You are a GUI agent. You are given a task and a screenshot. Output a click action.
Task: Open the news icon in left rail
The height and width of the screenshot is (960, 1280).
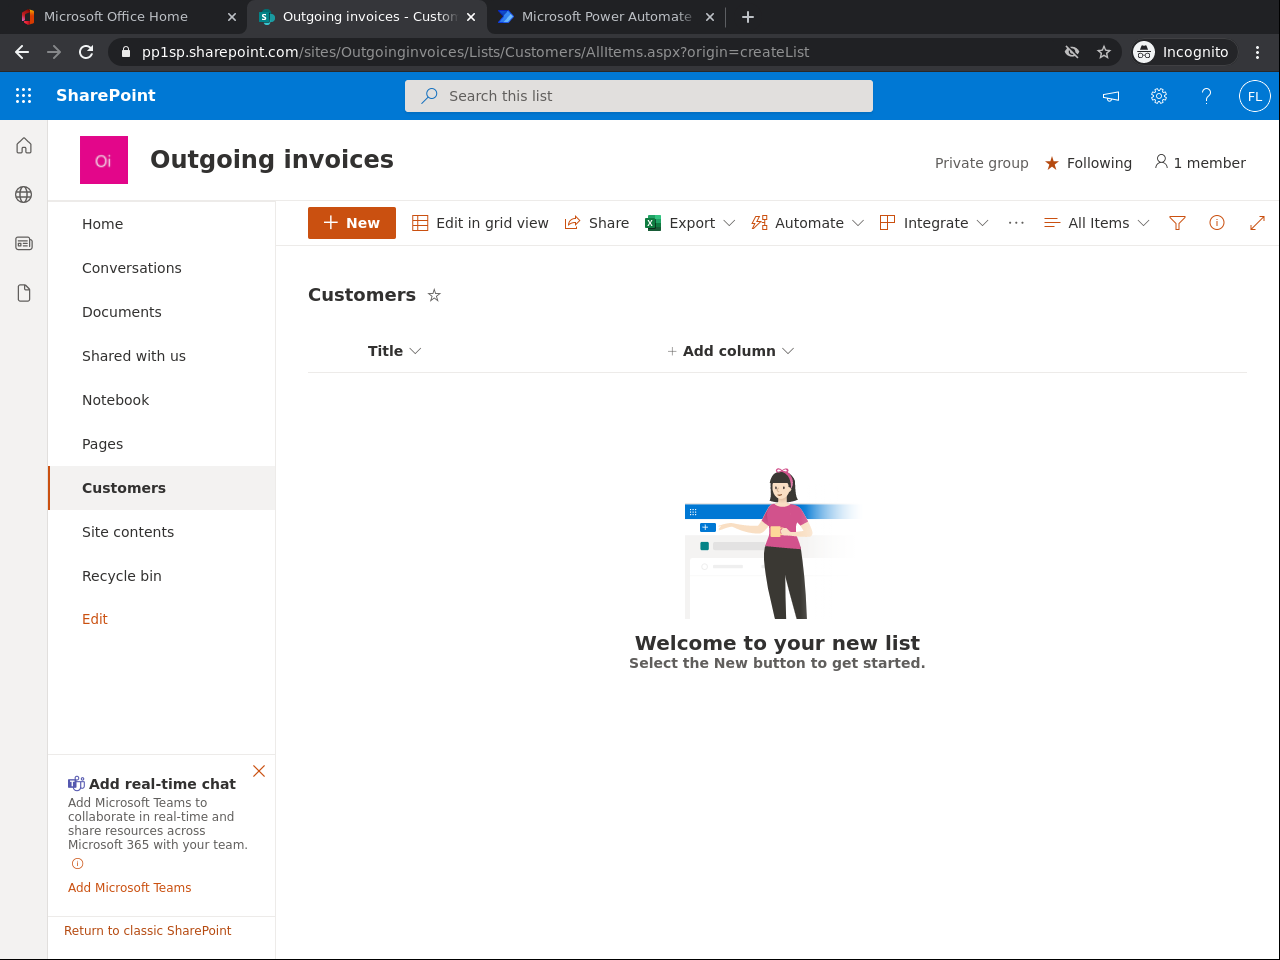coord(24,243)
